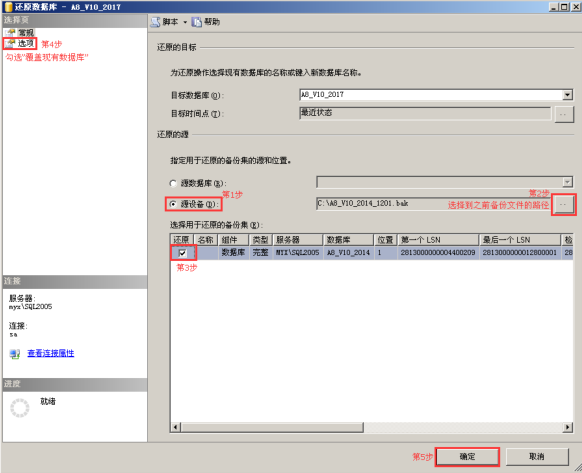Click the horizontal scrollbar right arrow
Viewport: 582px width, 473px height.
(568, 427)
